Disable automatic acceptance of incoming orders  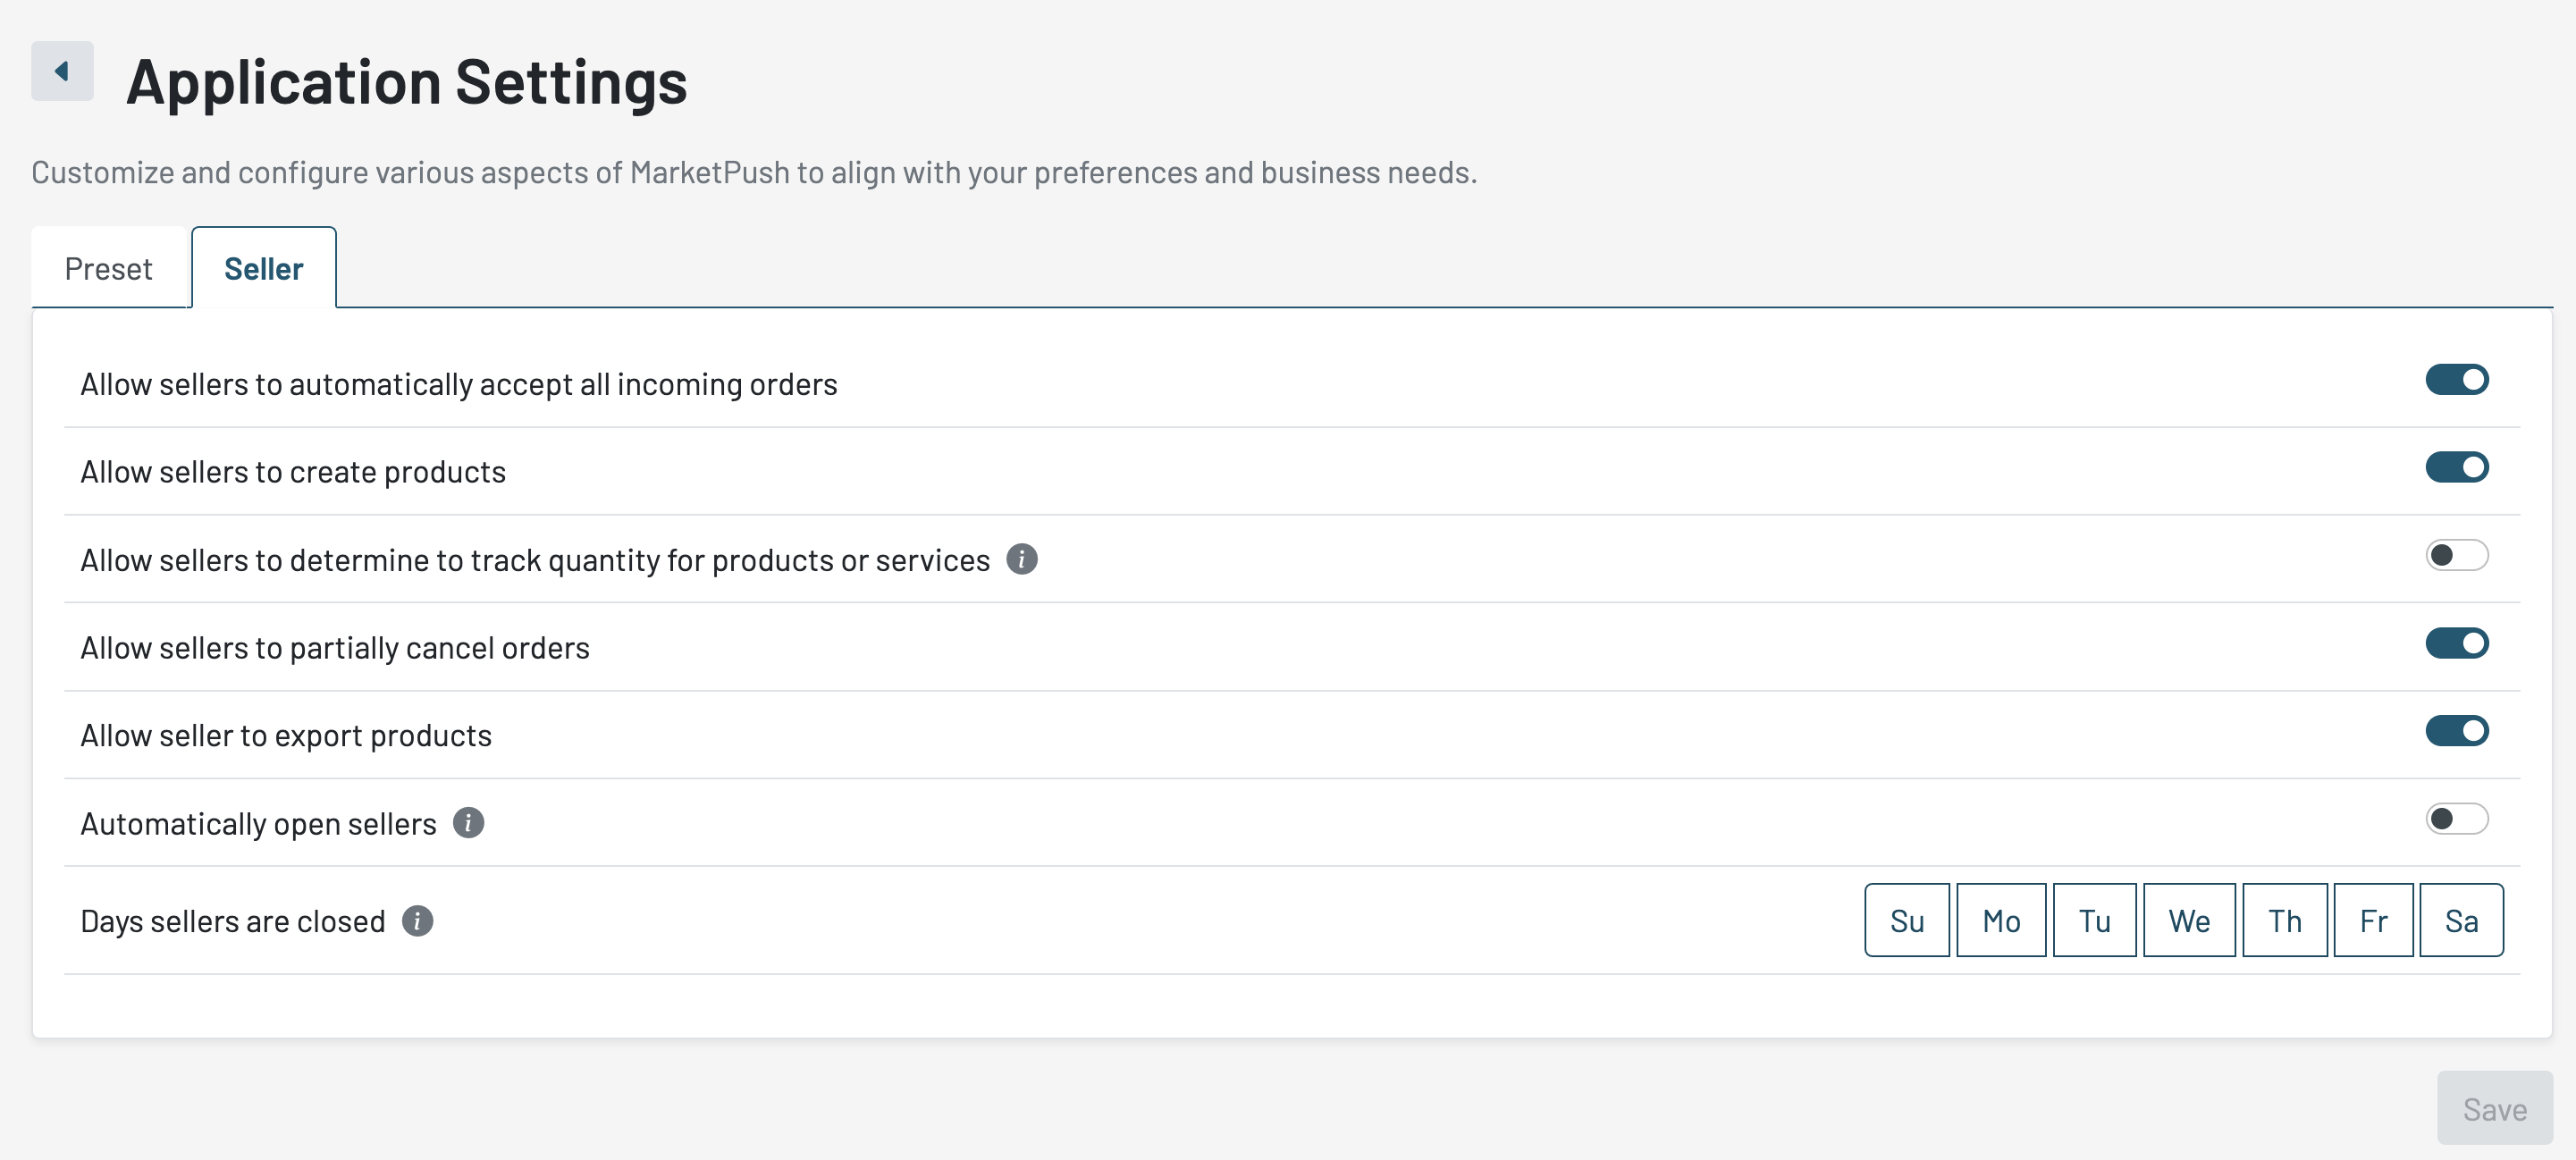pyautogui.click(x=2456, y=380)
